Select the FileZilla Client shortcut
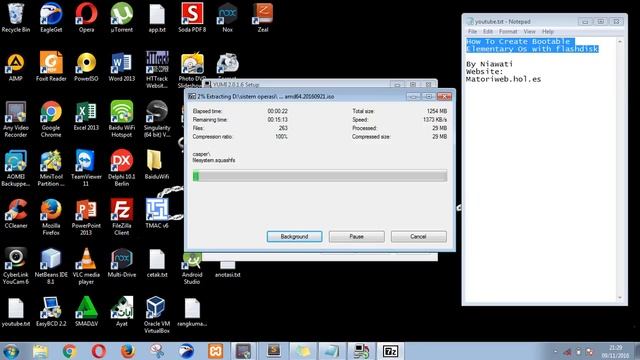 [122, 217]
